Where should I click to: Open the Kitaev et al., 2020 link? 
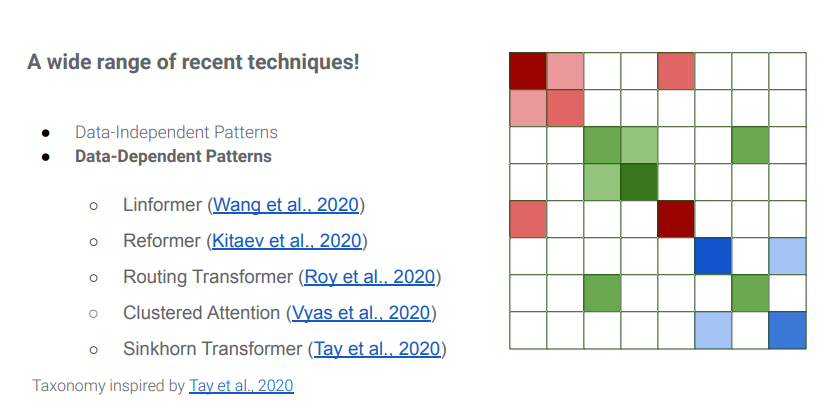click(287, 241)
